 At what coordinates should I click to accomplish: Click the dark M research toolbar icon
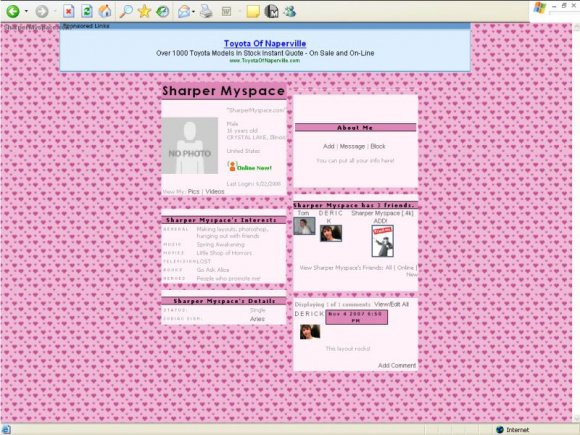[x=271, y=11]
